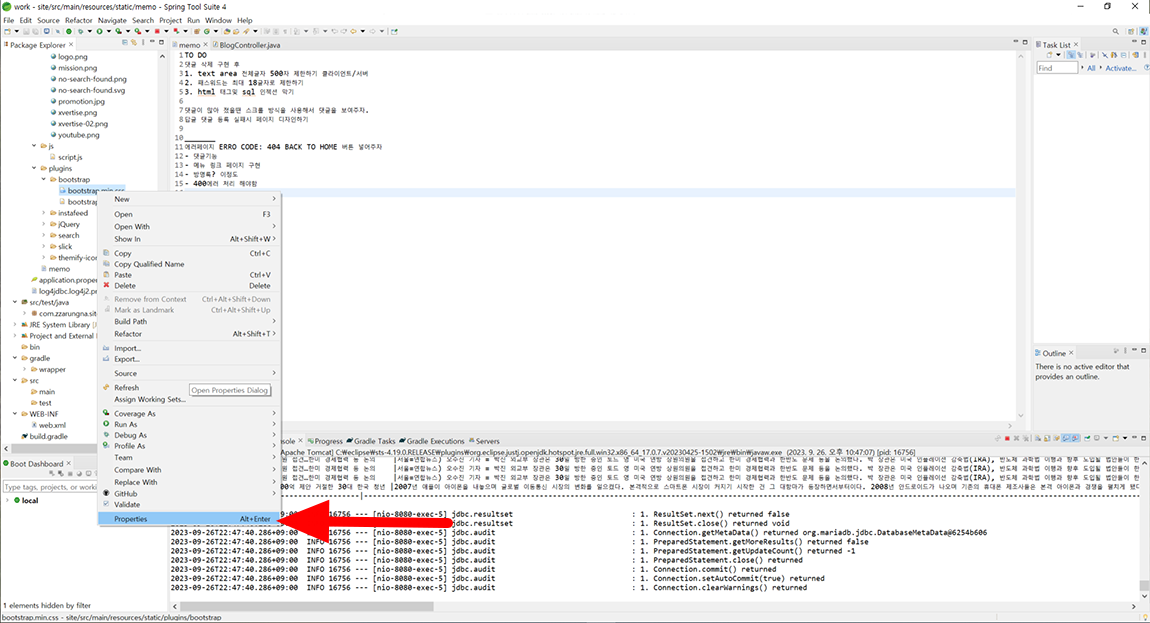
Task: Click the red Terminate toolbar icon
Action: 157,32
